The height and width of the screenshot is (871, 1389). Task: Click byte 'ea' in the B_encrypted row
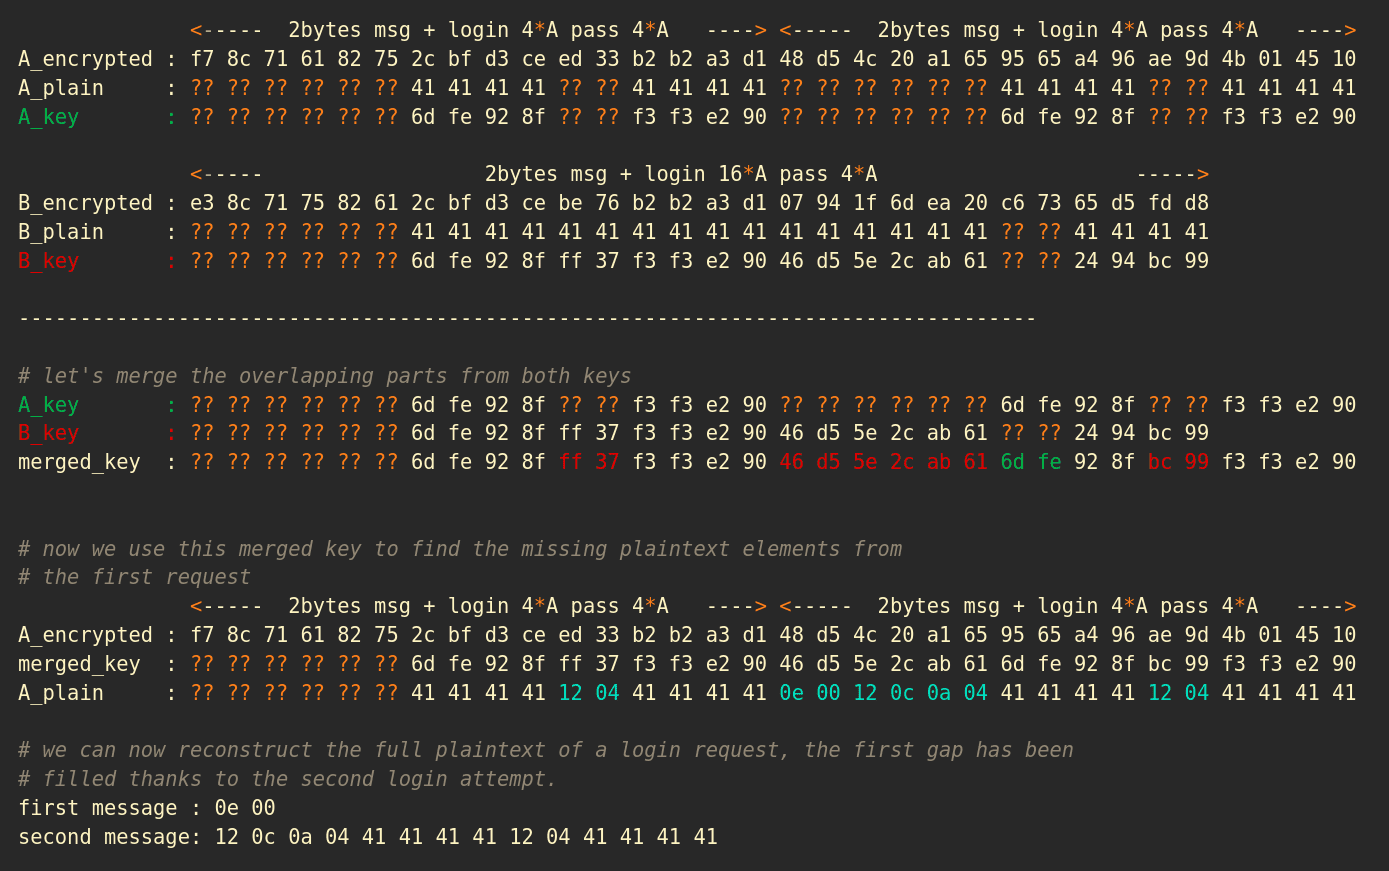tap(939, 203)
